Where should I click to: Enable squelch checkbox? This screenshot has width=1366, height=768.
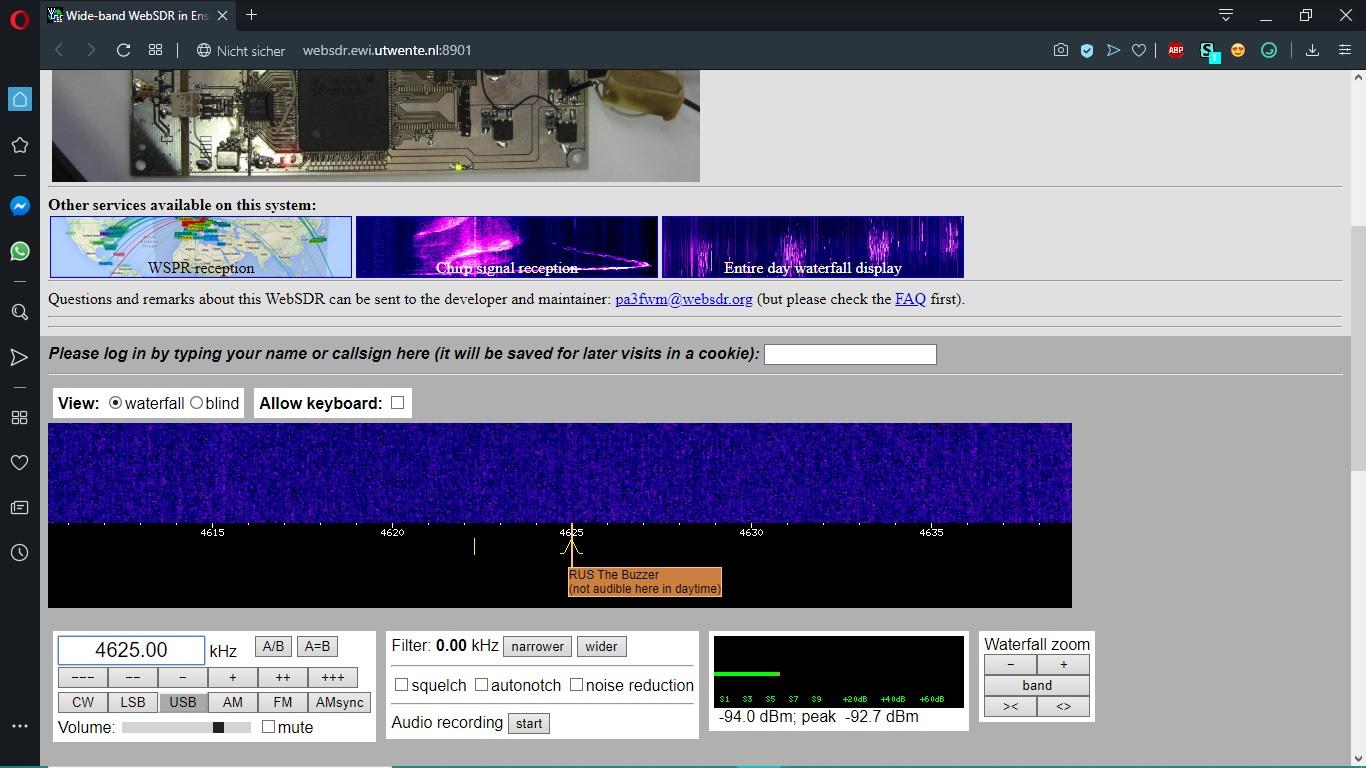tap(401, 685)
